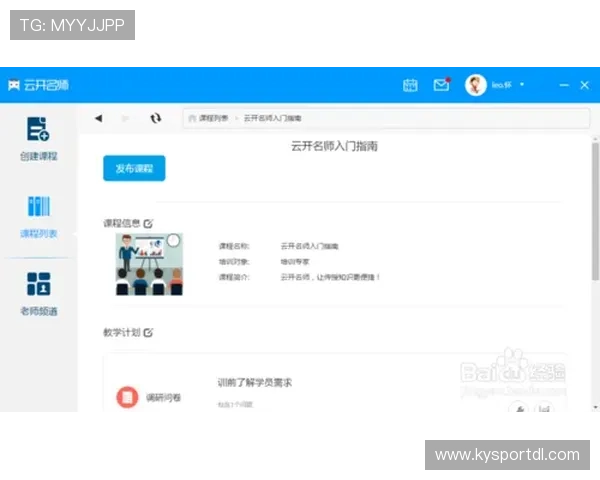Image resolution: width=600 pixels, height=480 pixels.
Task: Click the vertical scrollbar thumb
Action: click(x=595, y=211)
